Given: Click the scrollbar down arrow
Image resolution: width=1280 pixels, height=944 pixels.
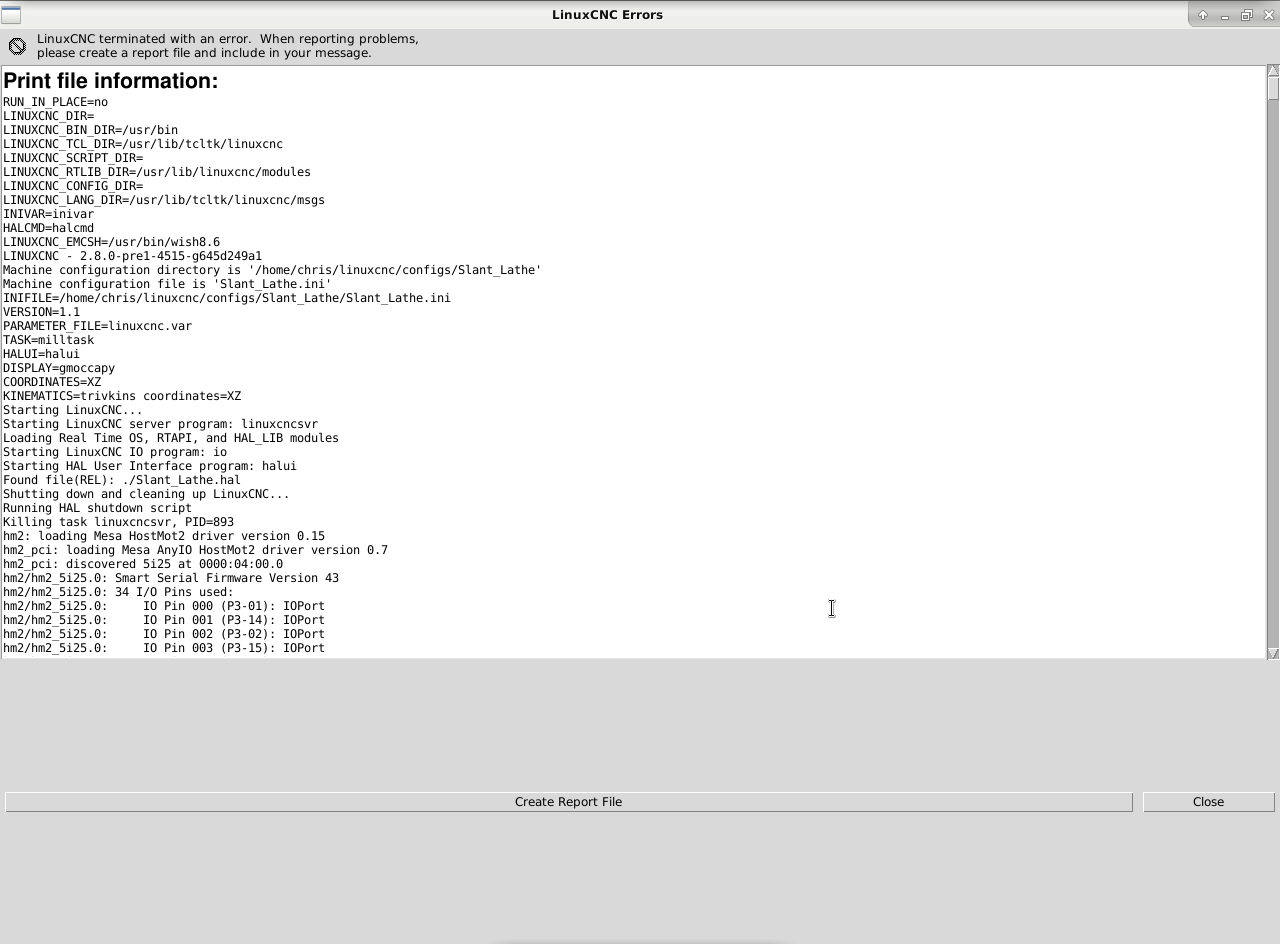Looking at the screenshot, I should click(x=1273, y=653).
